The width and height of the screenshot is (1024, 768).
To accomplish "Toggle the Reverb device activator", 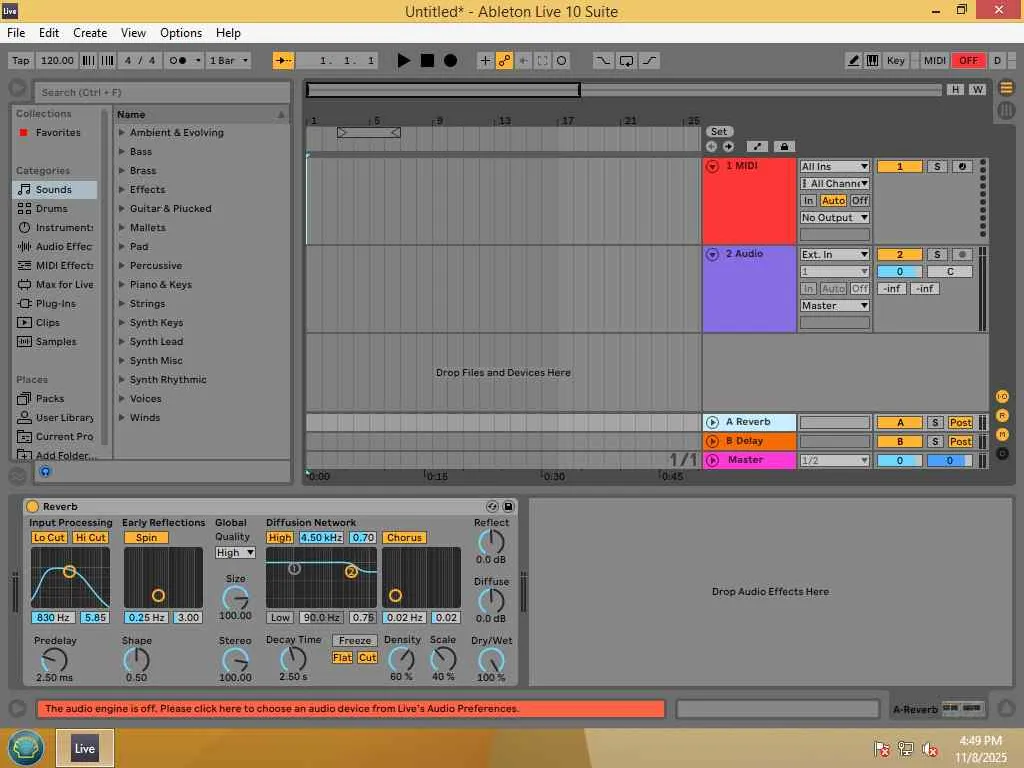I will 32,506.
